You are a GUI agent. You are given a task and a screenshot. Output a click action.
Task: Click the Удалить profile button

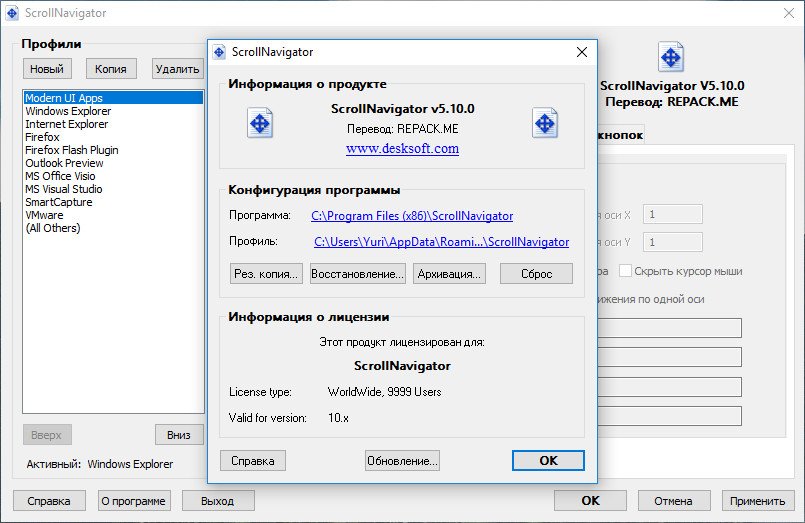click(x=178, y=69)
